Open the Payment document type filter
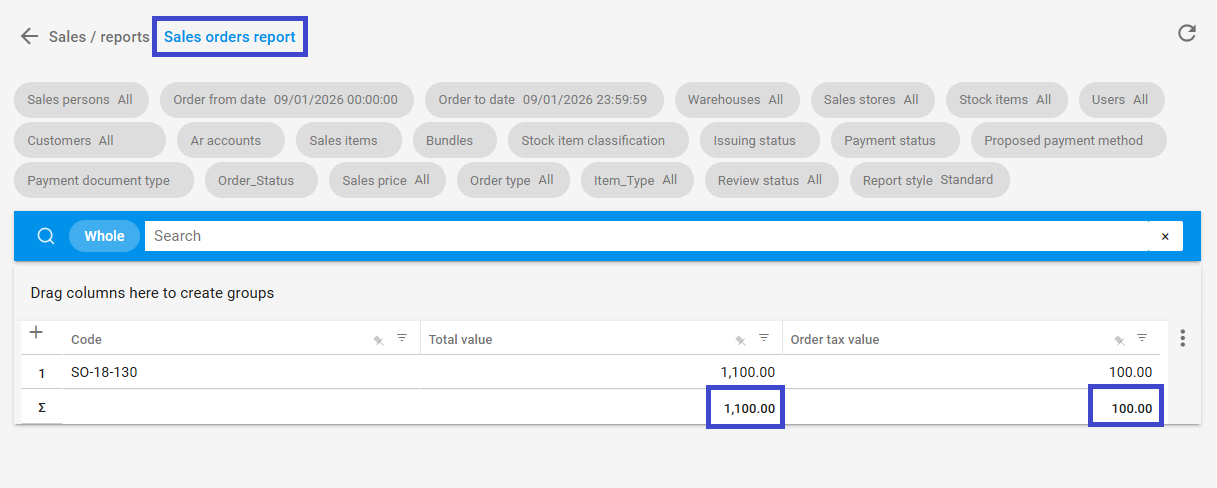 coord(104,180)
